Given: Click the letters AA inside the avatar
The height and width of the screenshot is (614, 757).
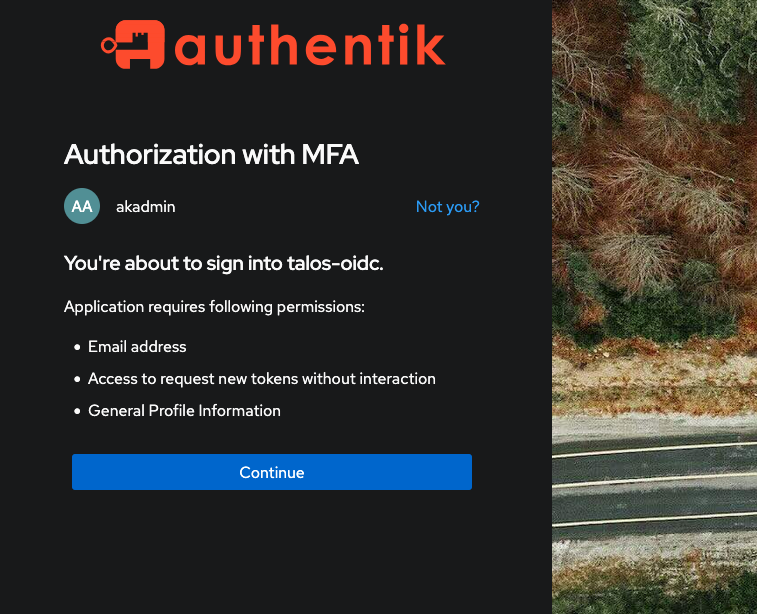Looking at the screenshot, I should [82, 207].
